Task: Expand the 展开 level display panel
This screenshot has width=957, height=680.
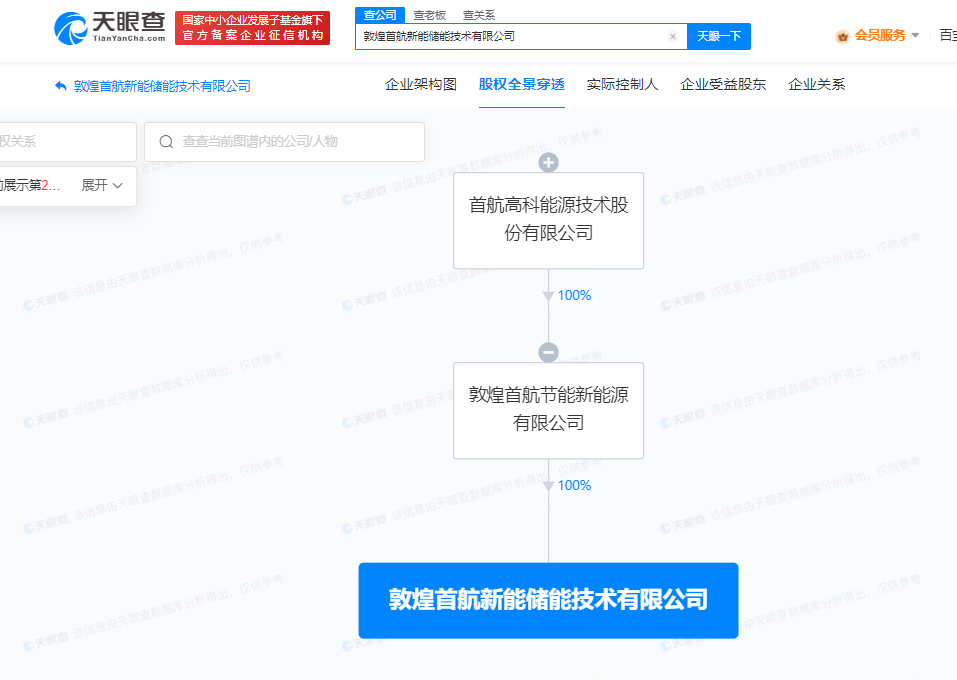Action: click(x=102, y=186)
